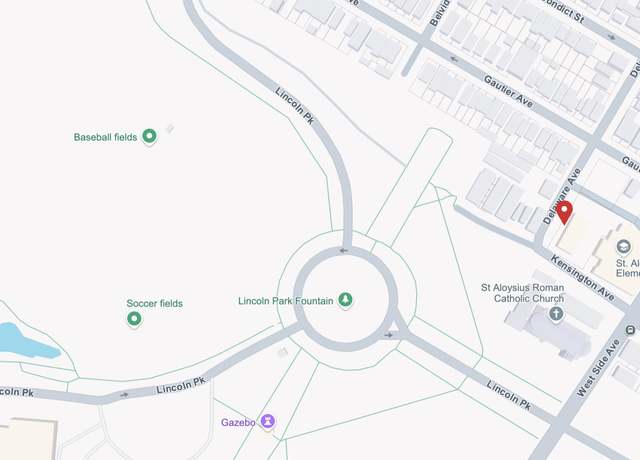640x460 pixels.
Task: Click the small gray building near Baseball fields
Action: coord(170,129)
